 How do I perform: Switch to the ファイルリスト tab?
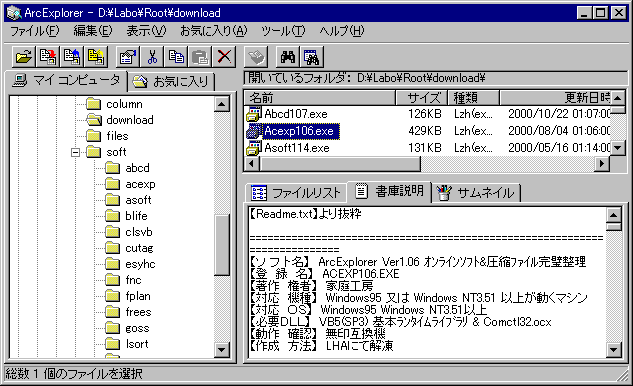click(296, 193)
